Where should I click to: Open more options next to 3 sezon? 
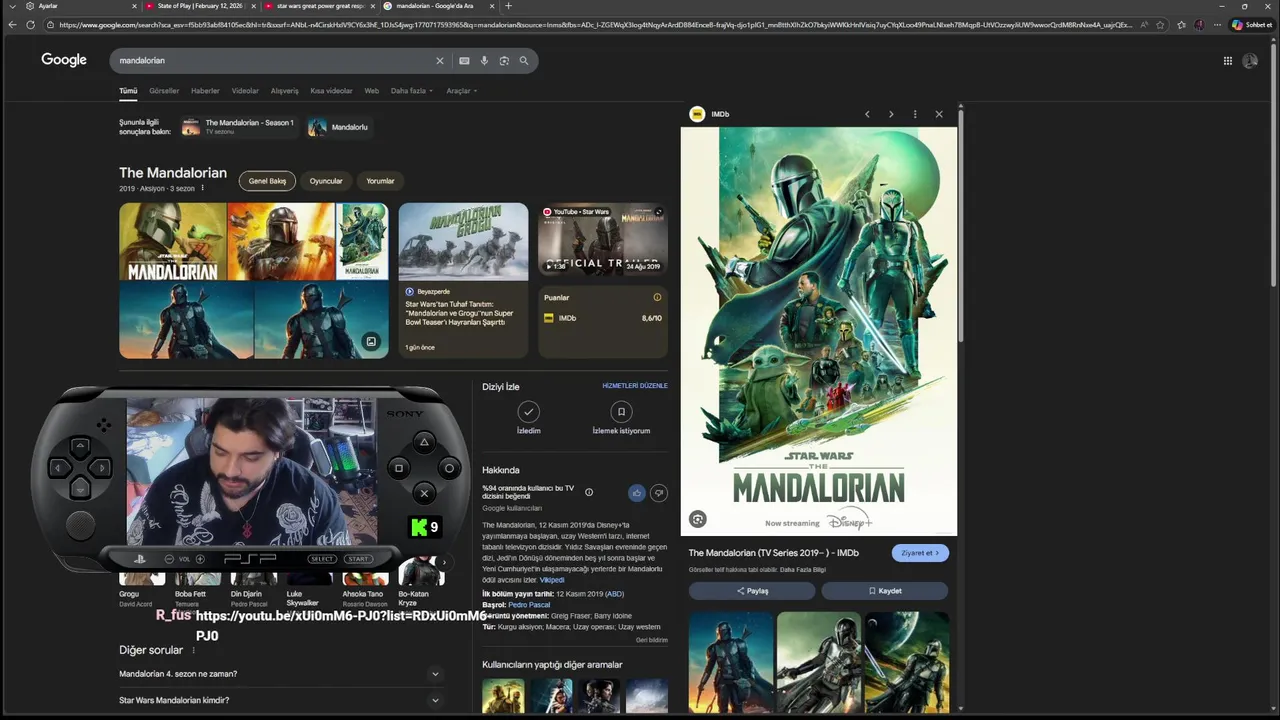pyautogui.click(x=202, y=188)
